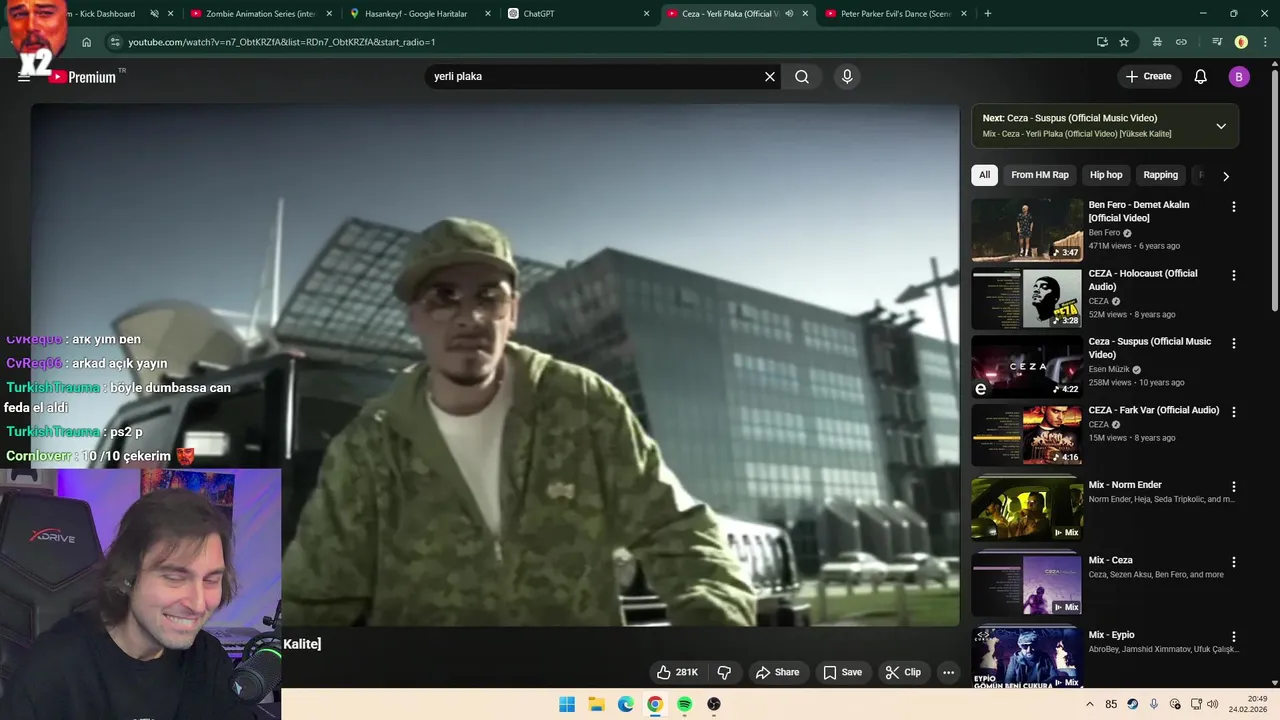Open Spotify from taskbar
The image size is (1280, 720).
coord(684,704)
